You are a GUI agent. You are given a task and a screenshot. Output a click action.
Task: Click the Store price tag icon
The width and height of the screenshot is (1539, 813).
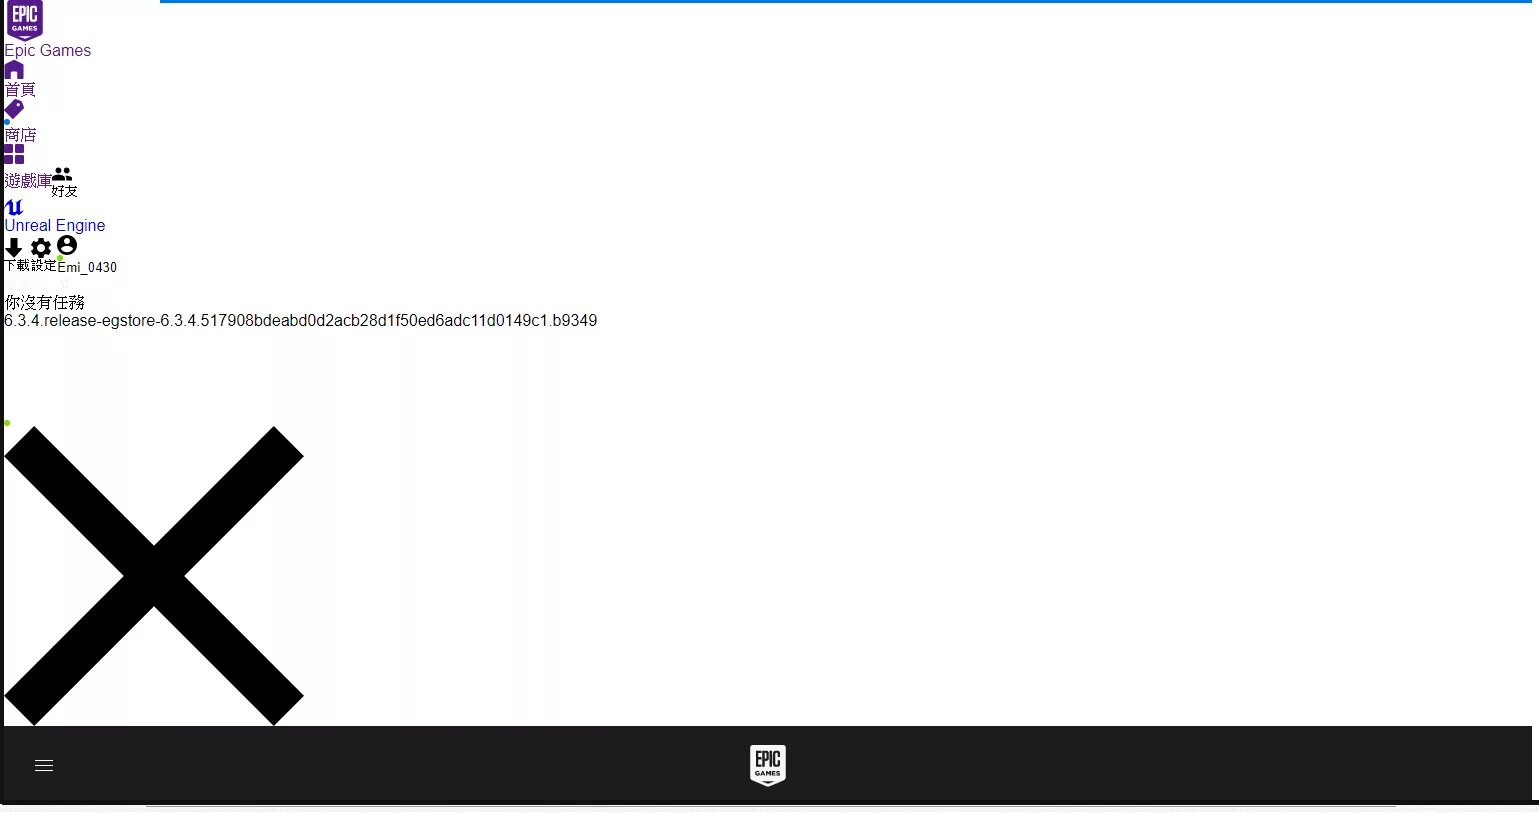coord(14,109)
